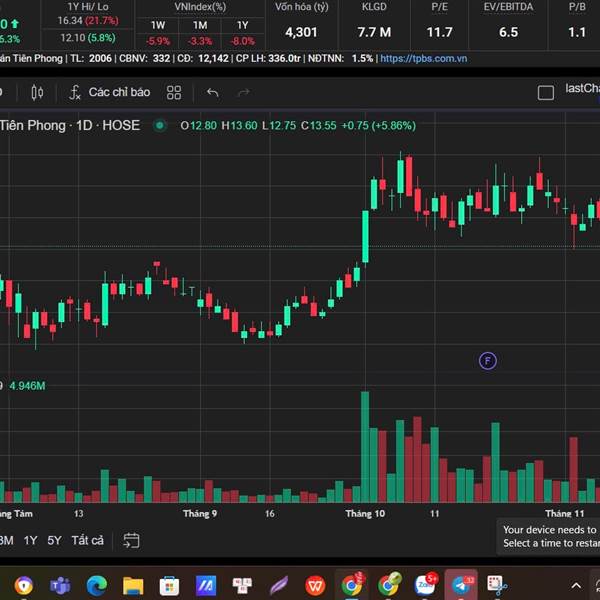Click the green status dot near symbol
This screenshot has width=600, height=600.
pyautogui.click(x=160, y=126)
